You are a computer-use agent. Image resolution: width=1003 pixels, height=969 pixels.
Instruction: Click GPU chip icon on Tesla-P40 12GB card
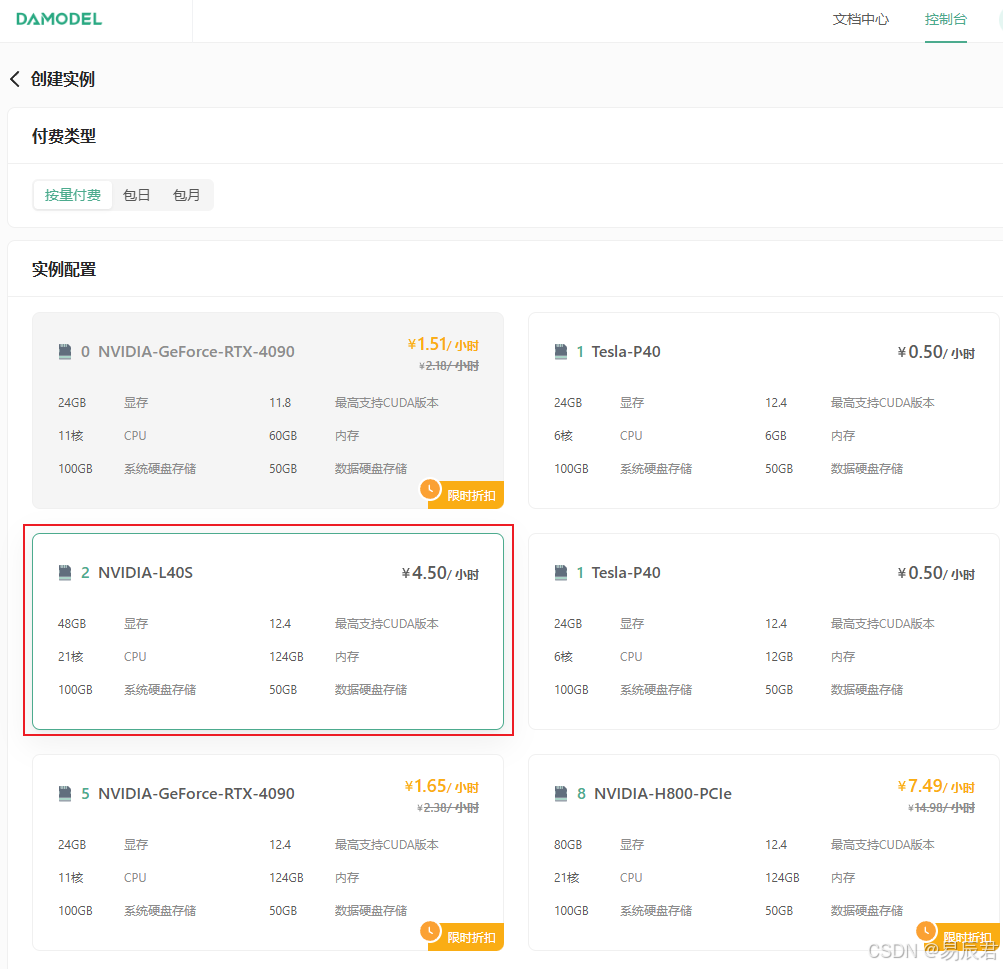point(561,572)
